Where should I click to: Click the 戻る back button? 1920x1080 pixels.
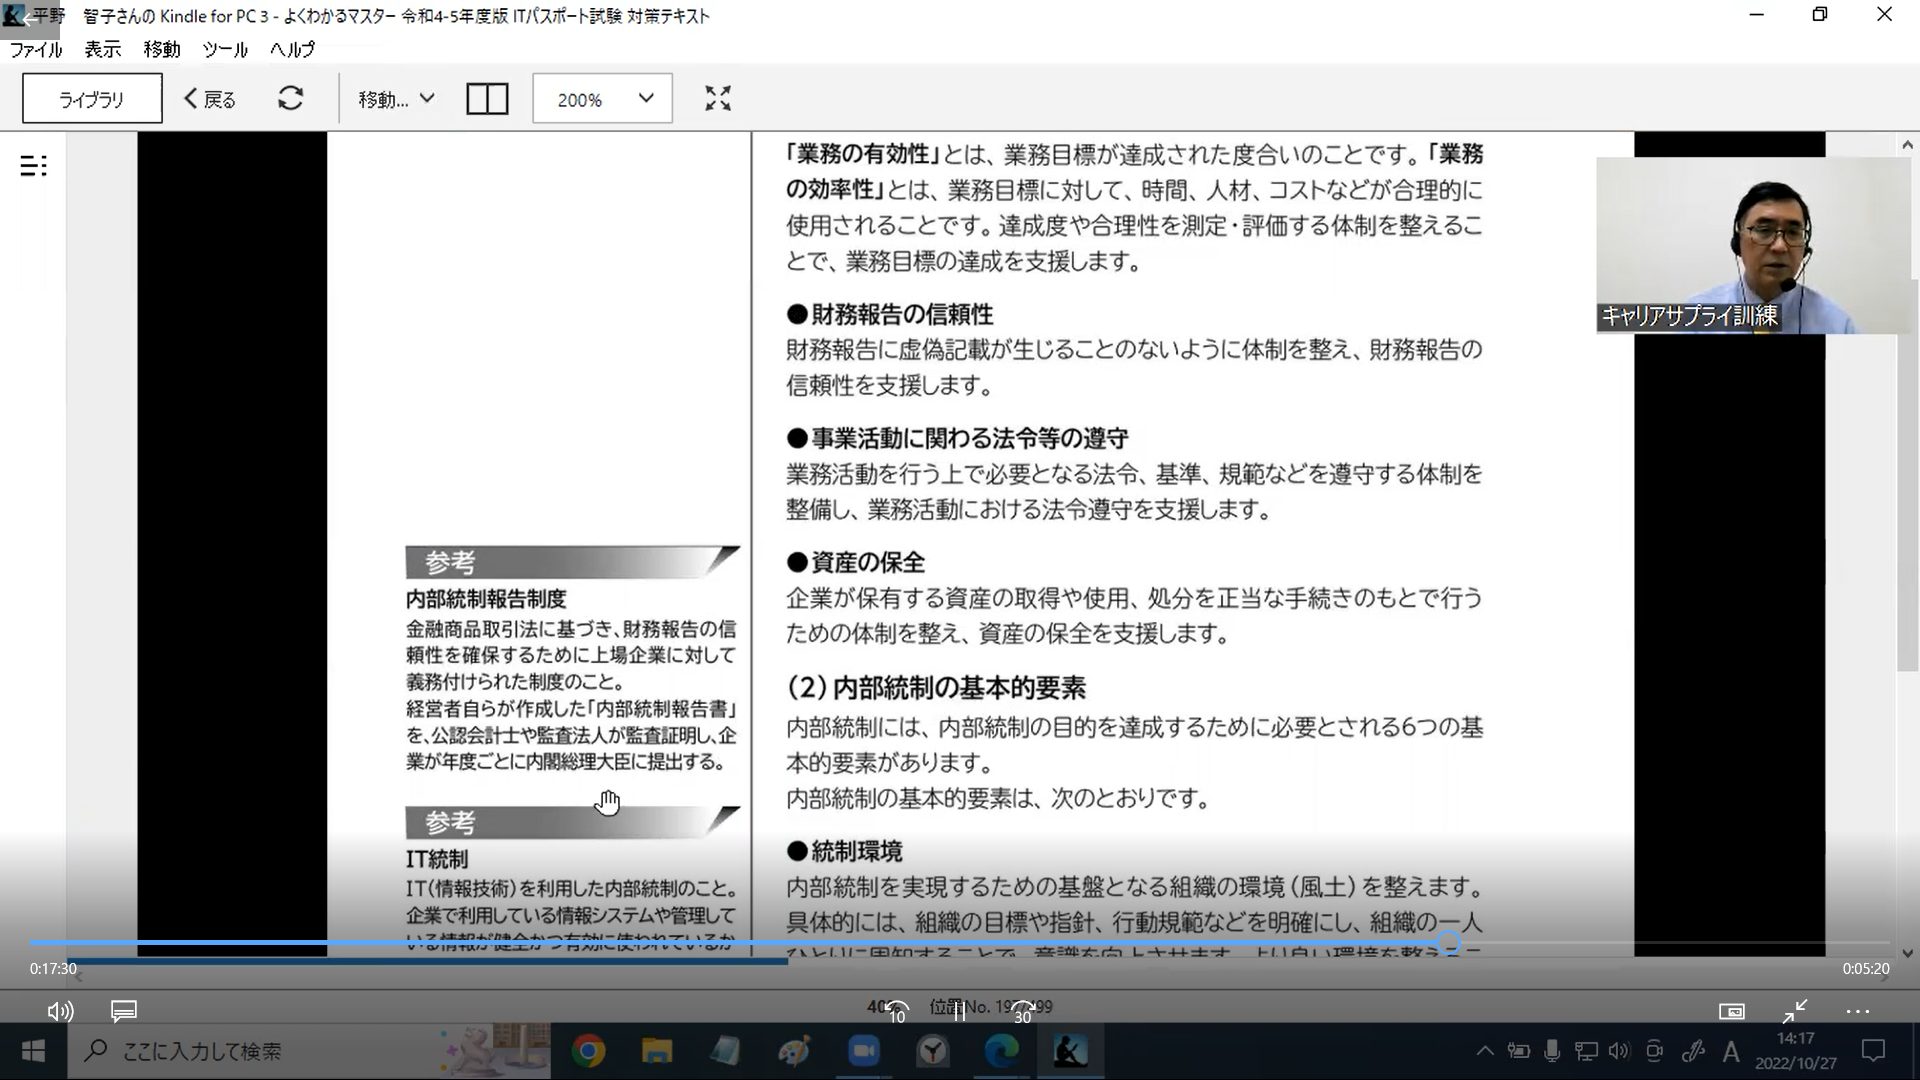click(x=210, y=99)
